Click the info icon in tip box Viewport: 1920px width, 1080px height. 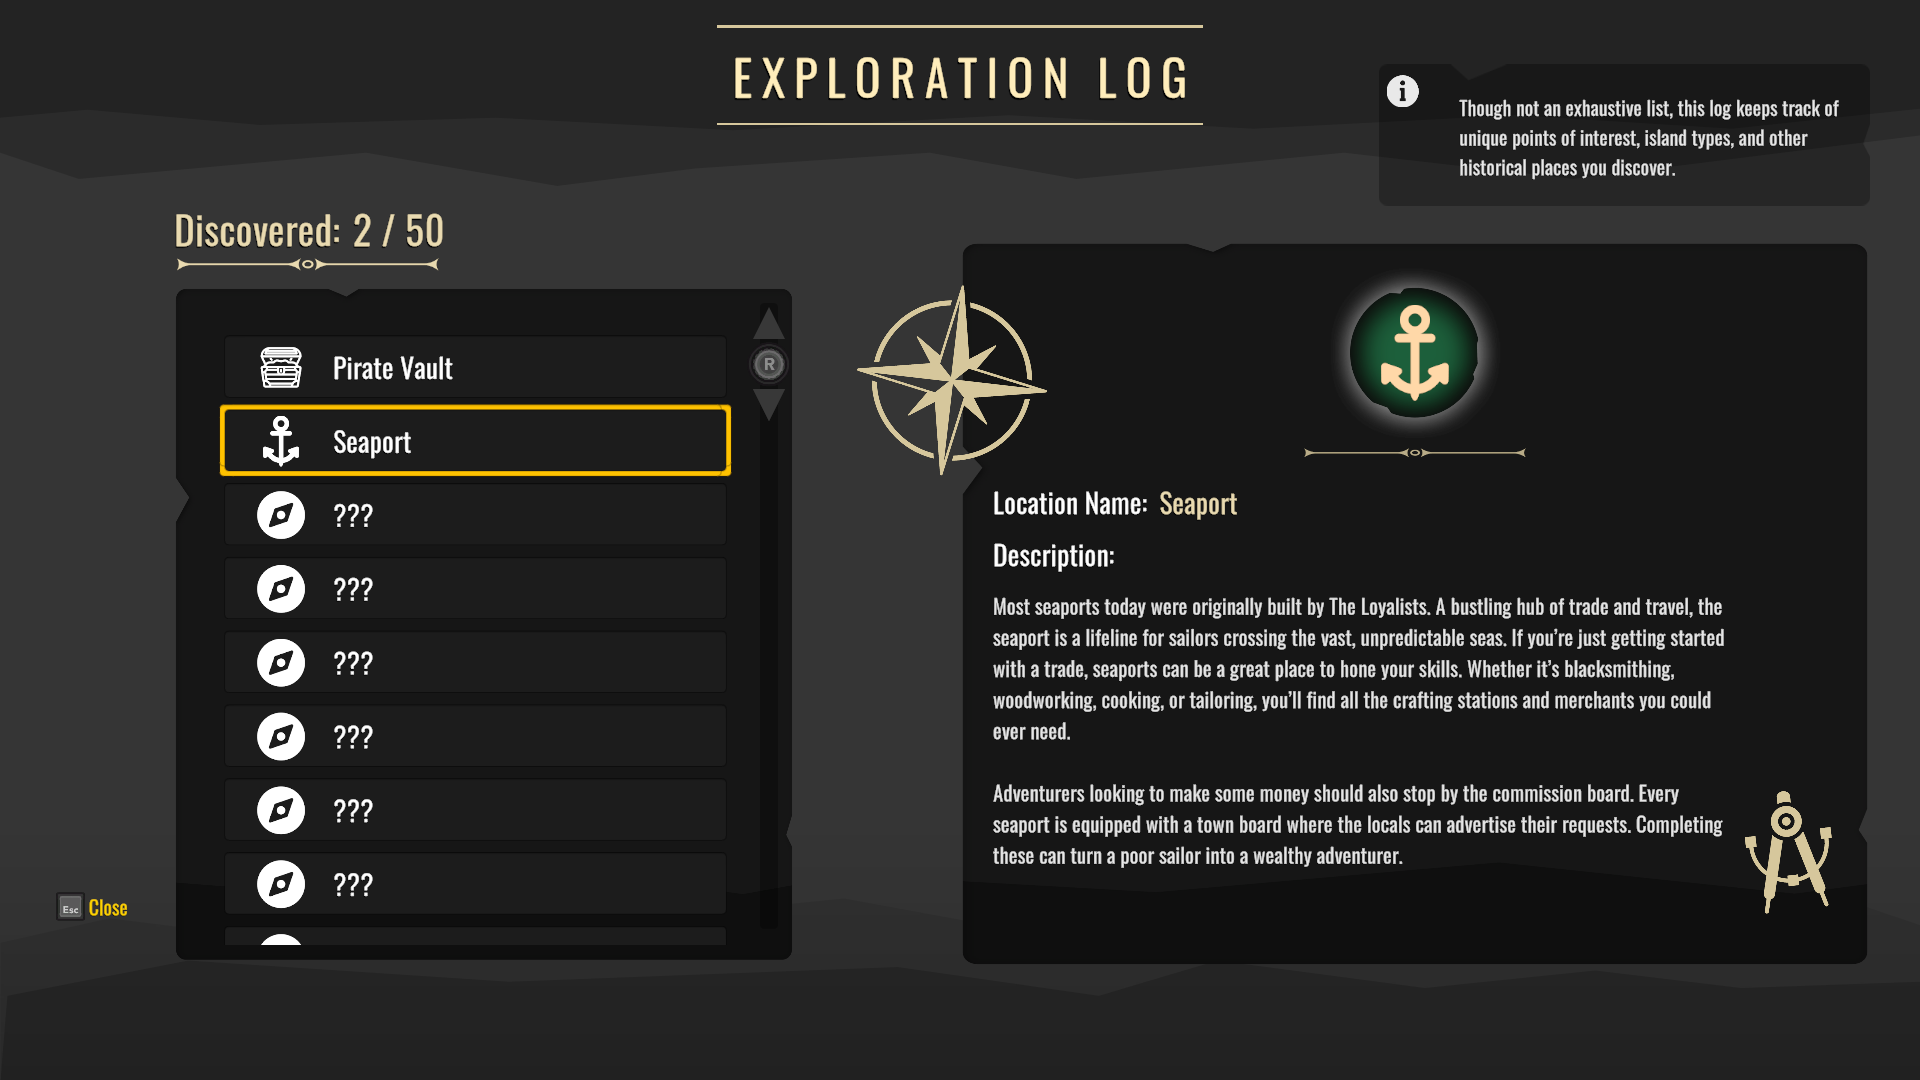(x=1402, y=92)
